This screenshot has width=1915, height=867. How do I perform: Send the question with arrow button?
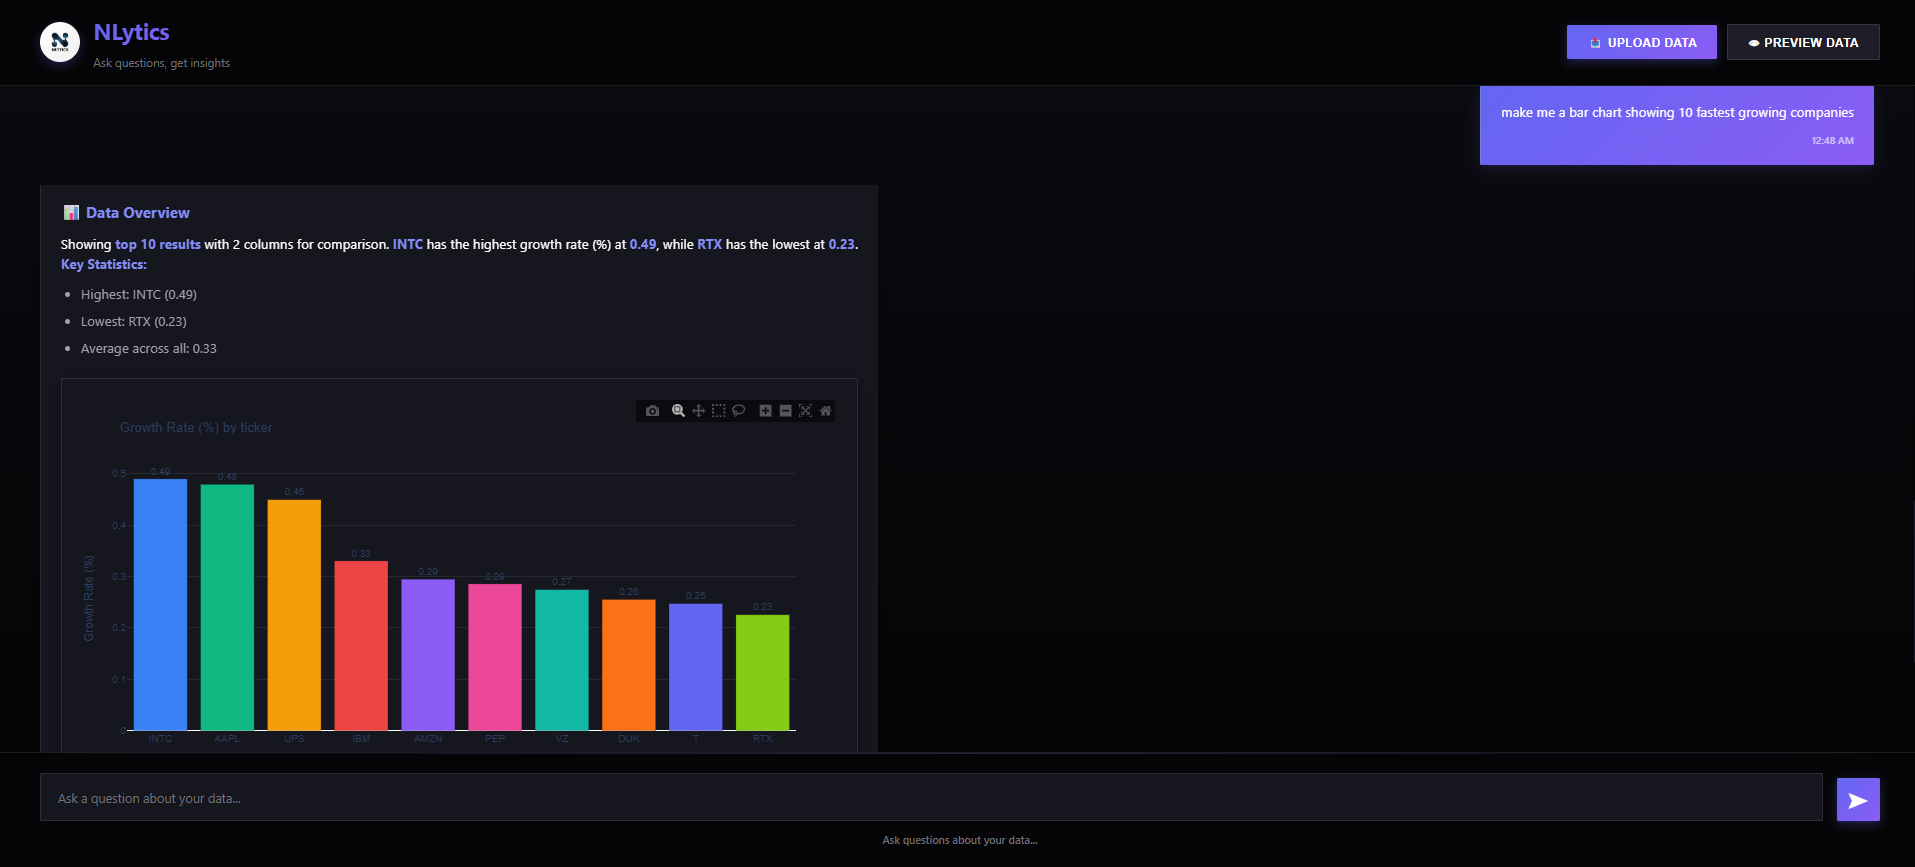coord(1858,799)
